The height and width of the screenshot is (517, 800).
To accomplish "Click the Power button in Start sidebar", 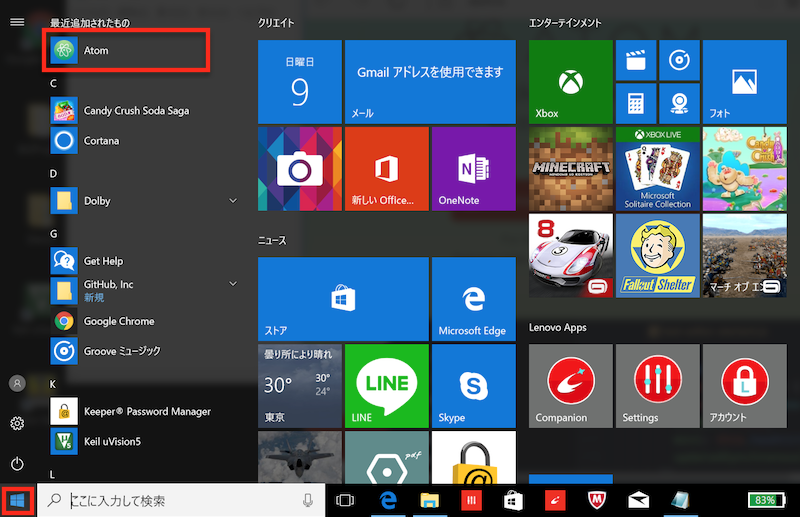I will click(x=17, y=463).
